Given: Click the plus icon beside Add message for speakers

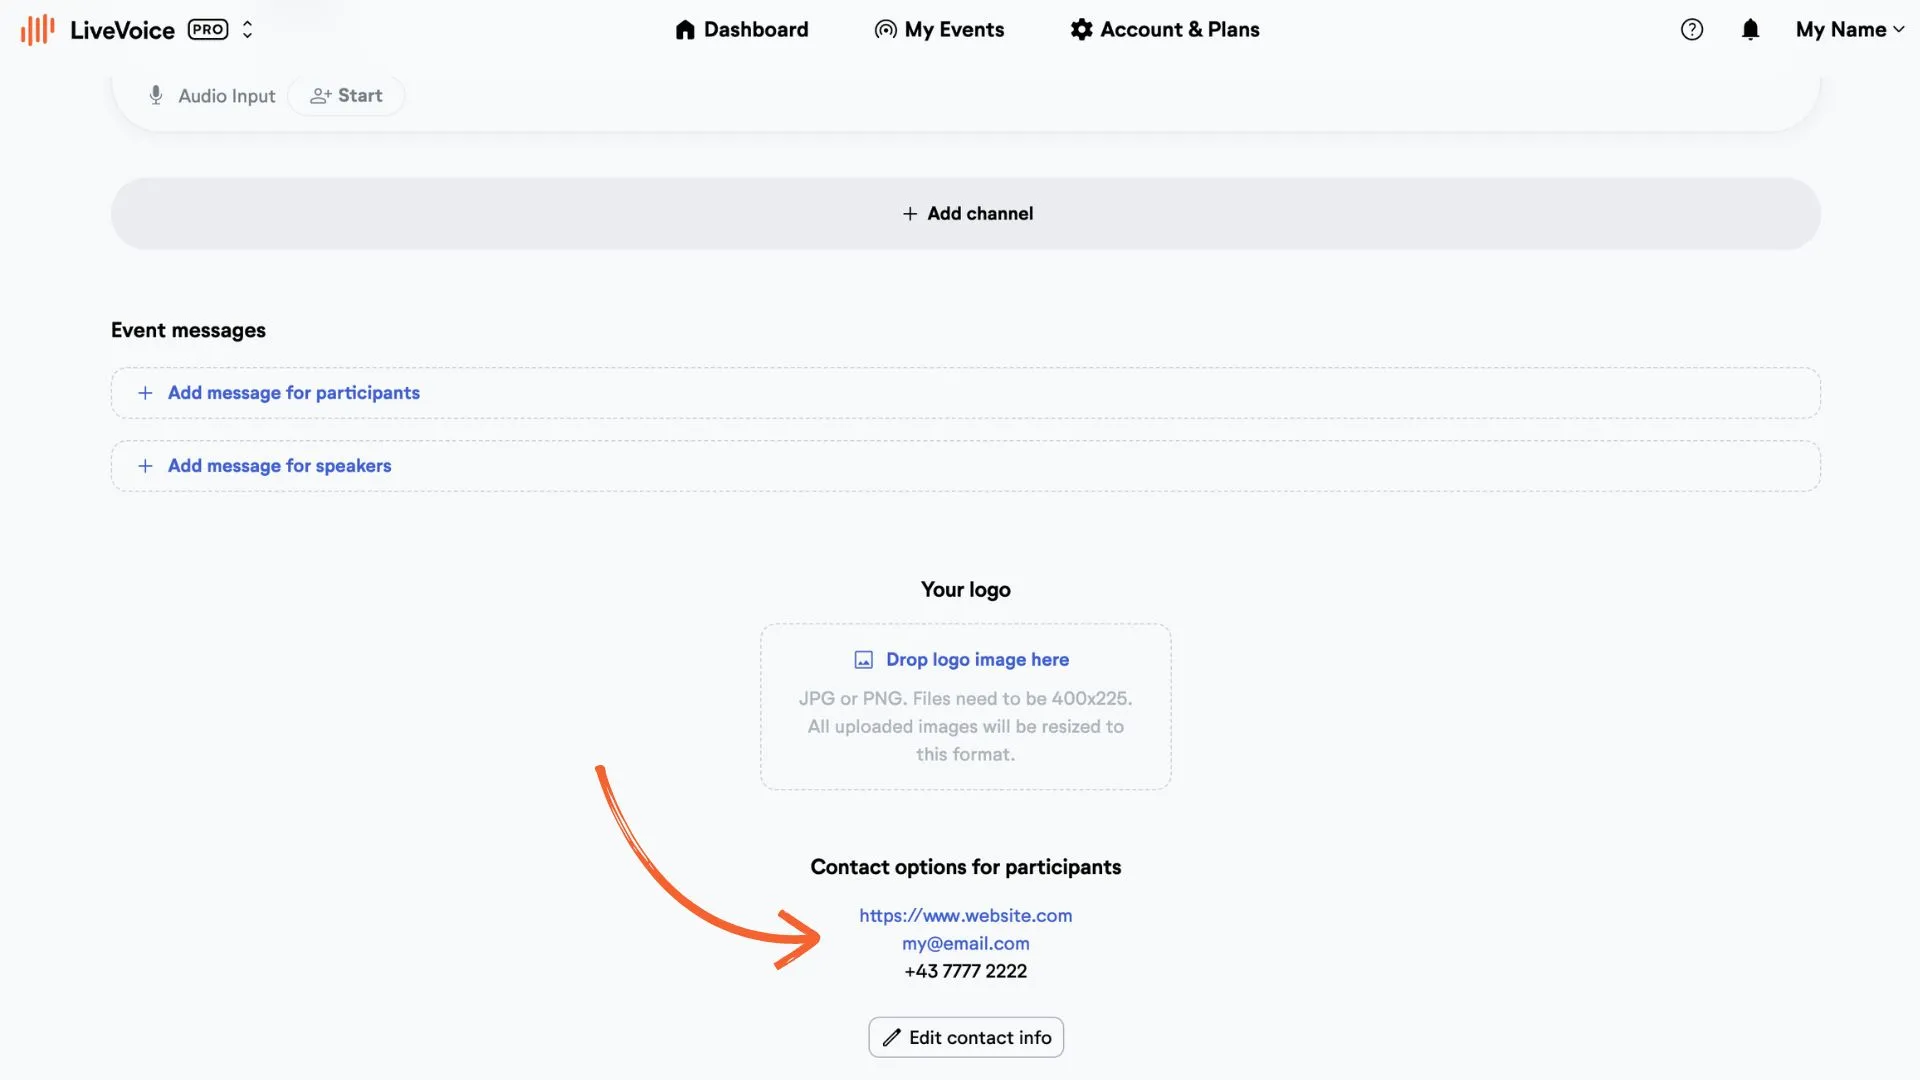Looking at the screenshot, I should pyautogui.click(x=145, y=466).
